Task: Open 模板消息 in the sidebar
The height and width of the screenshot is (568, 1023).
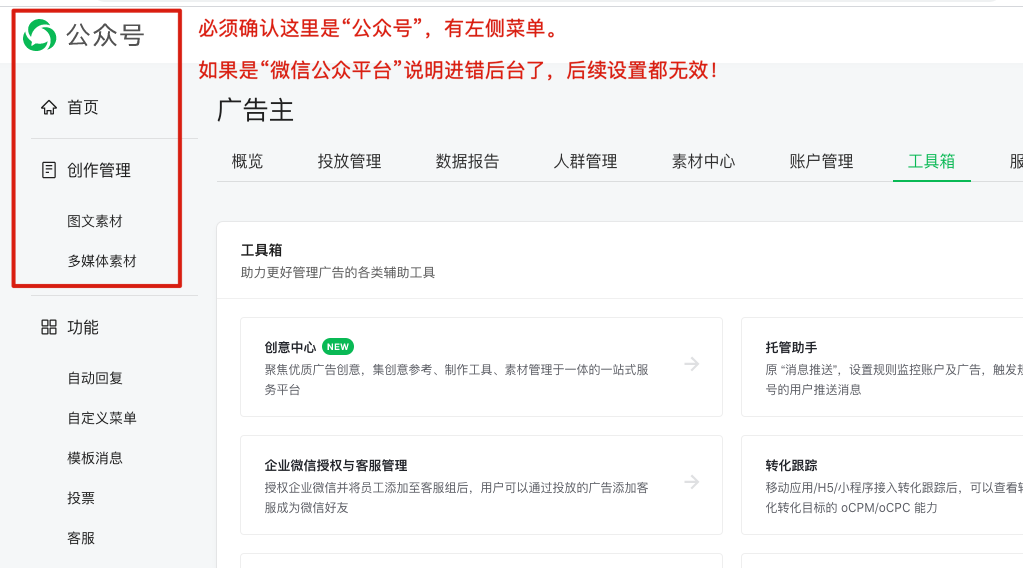Action: coord(95,458)
